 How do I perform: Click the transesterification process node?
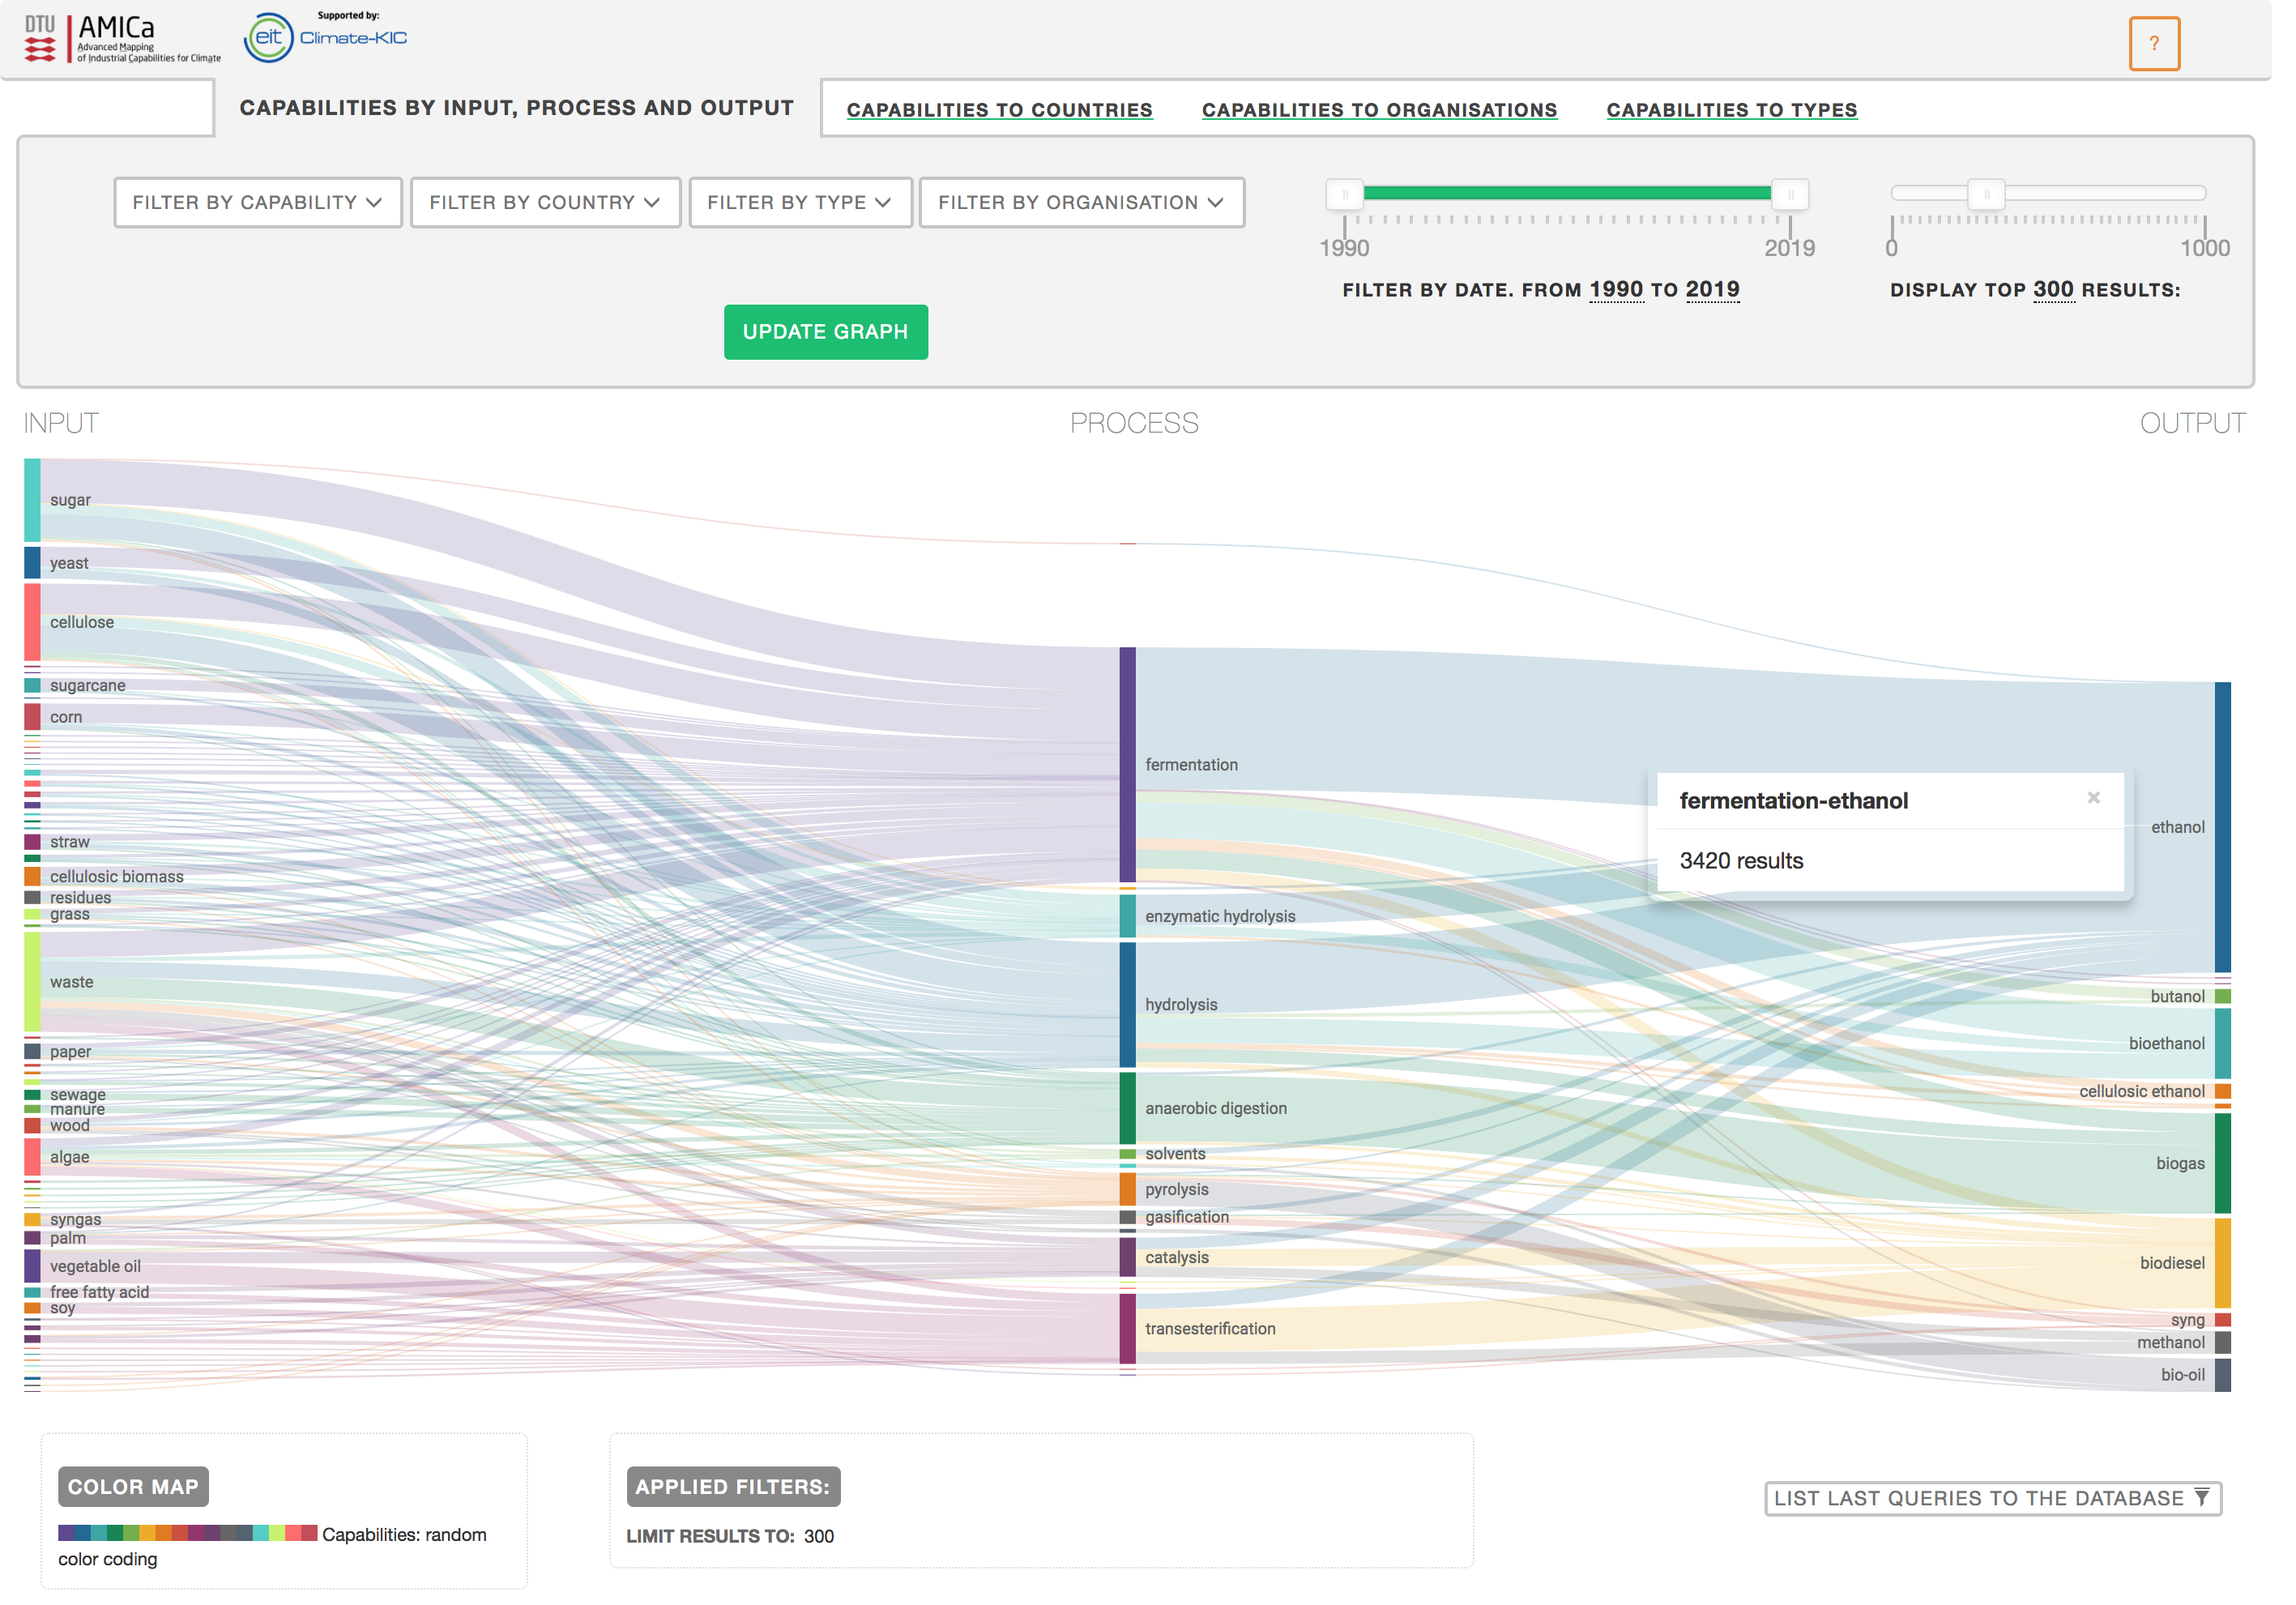click(x=1139, y=1342)
